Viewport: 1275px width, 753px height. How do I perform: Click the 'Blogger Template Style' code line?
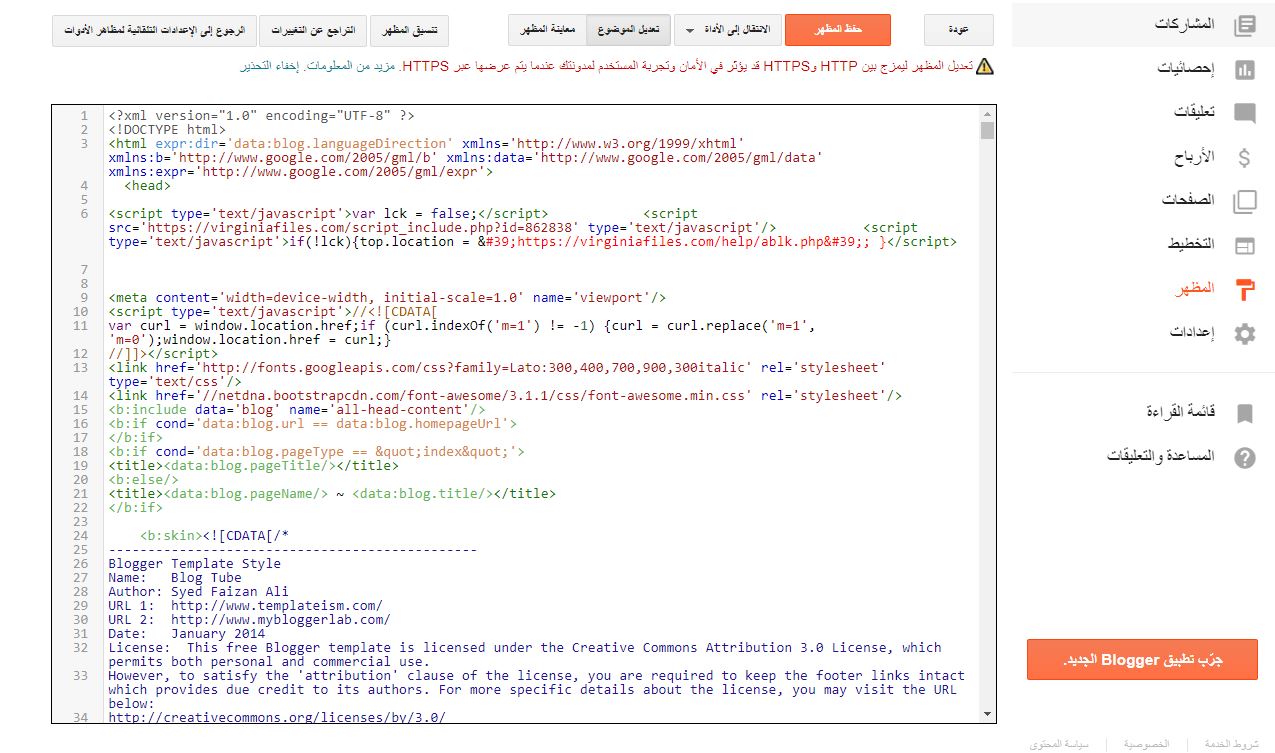click(194, 563)
